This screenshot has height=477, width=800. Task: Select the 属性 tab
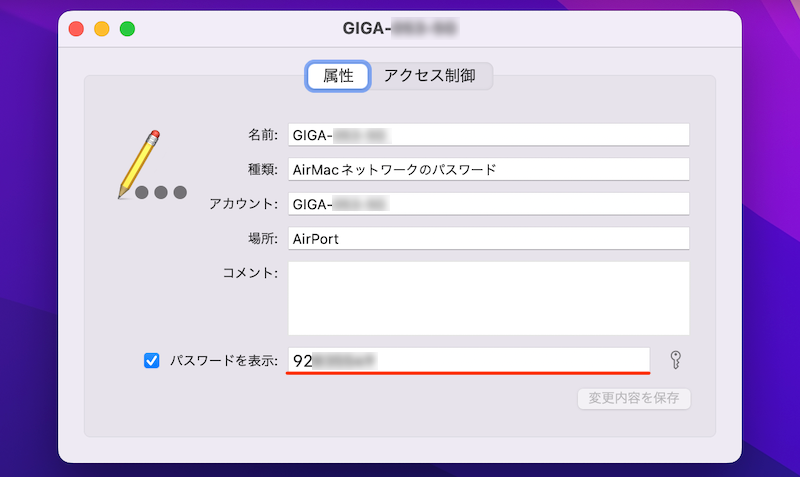(339, 76)
